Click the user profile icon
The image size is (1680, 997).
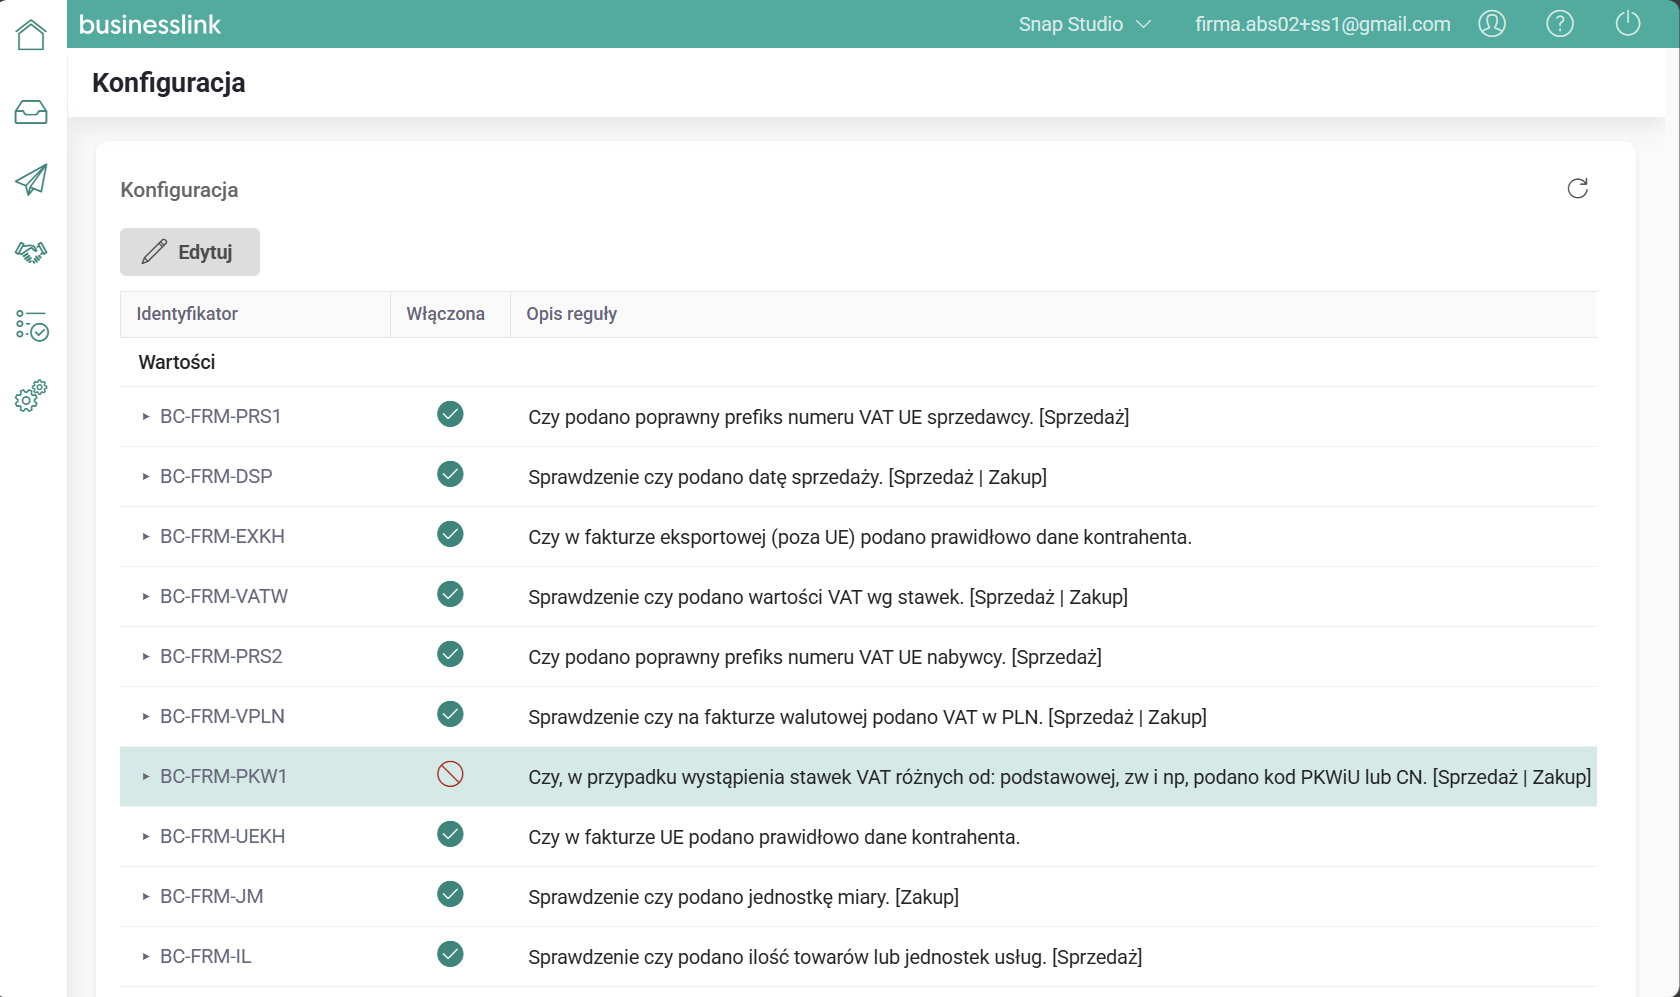[x=1491, y=24]
